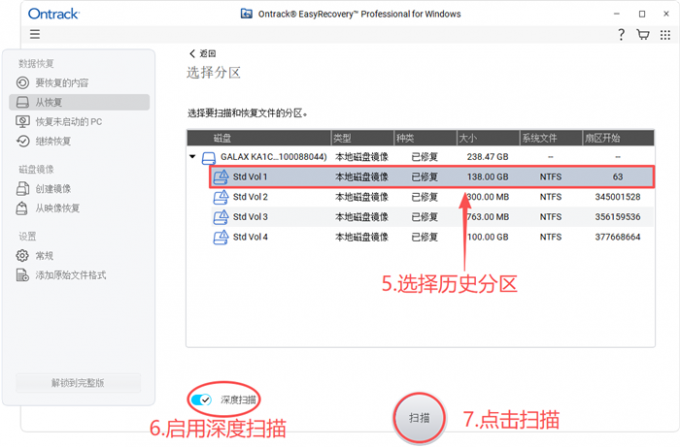The height and width of the screenshot is (447, 680).
Task: Click the 345001528 sector start value
Action: click(x=618, y=197)
